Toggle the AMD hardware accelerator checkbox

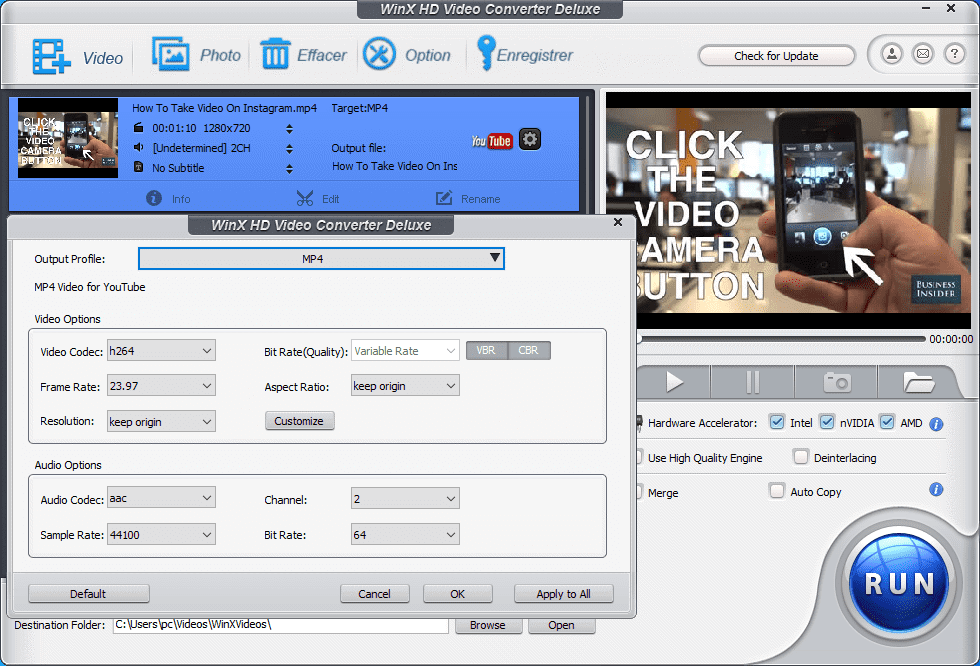(x=887, y=422)
